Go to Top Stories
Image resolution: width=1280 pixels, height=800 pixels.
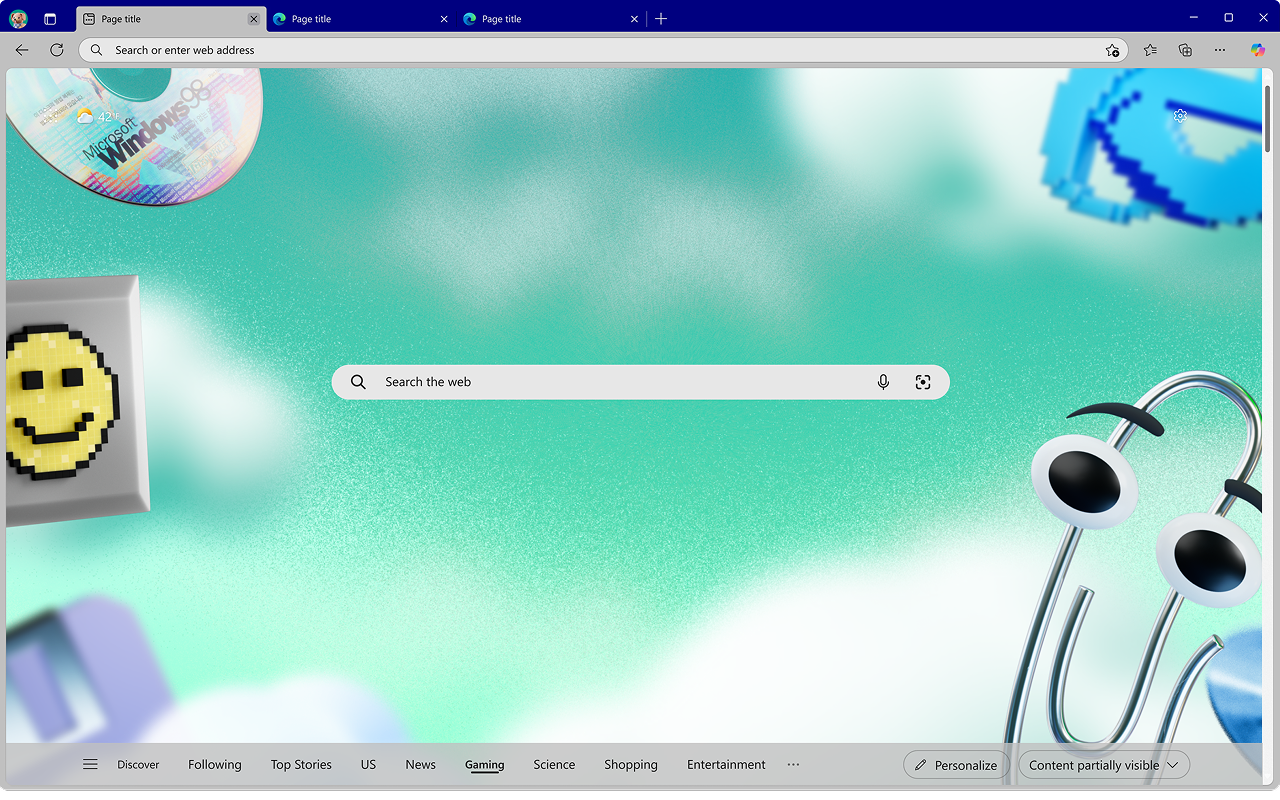click(x=301, y=765)
